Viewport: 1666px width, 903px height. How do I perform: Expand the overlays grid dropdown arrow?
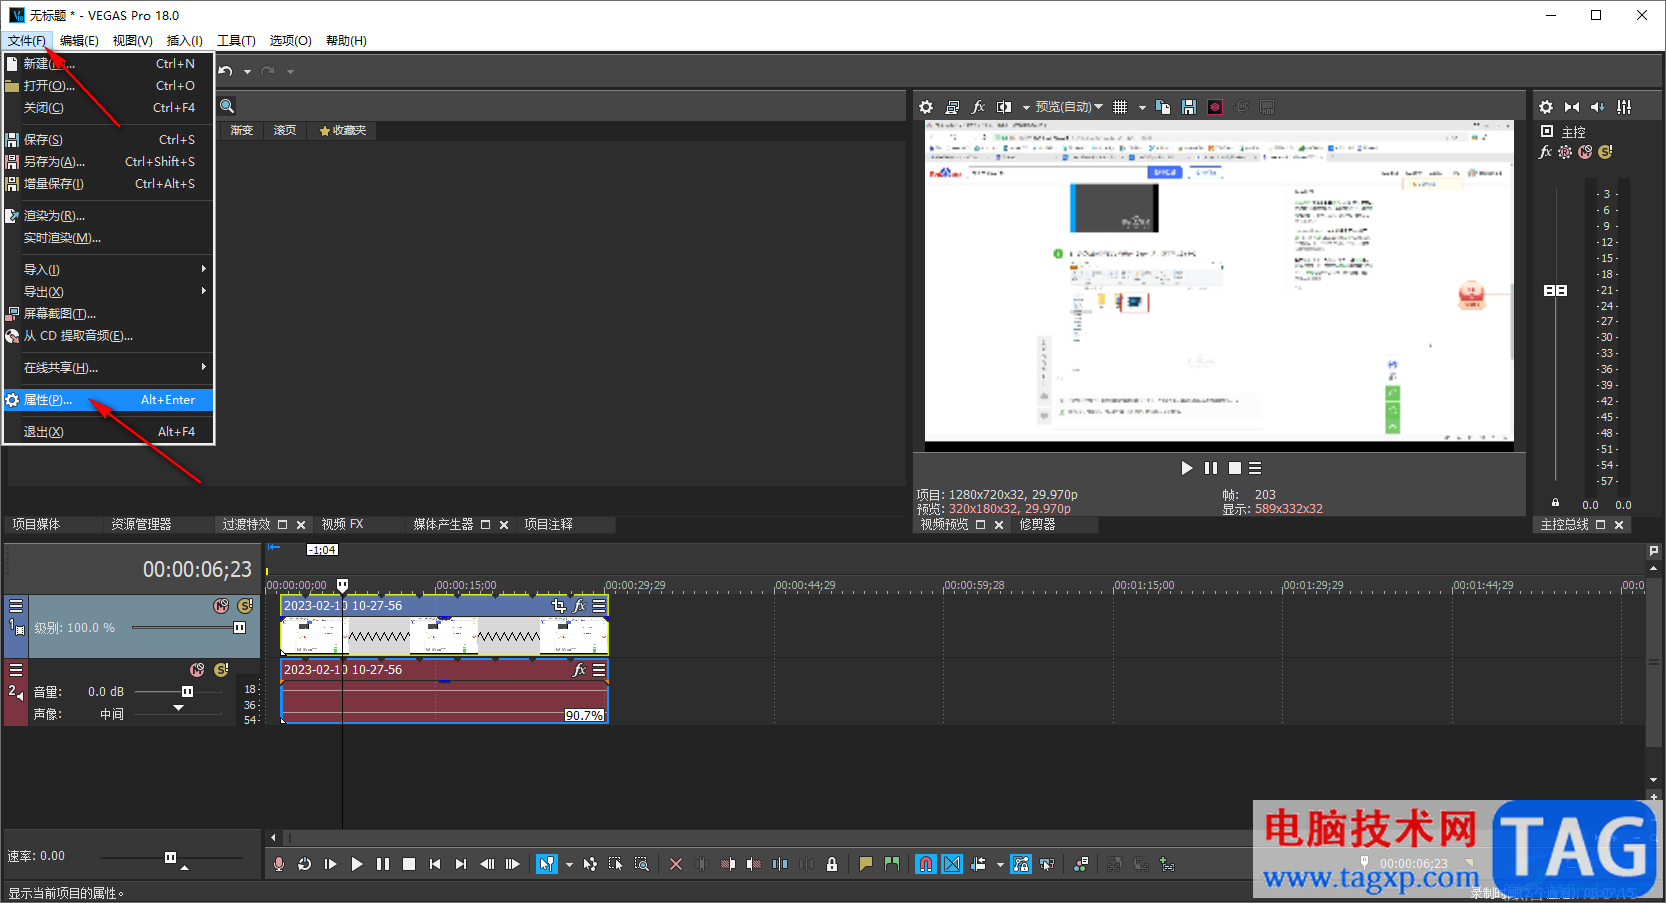[1142, 107]
